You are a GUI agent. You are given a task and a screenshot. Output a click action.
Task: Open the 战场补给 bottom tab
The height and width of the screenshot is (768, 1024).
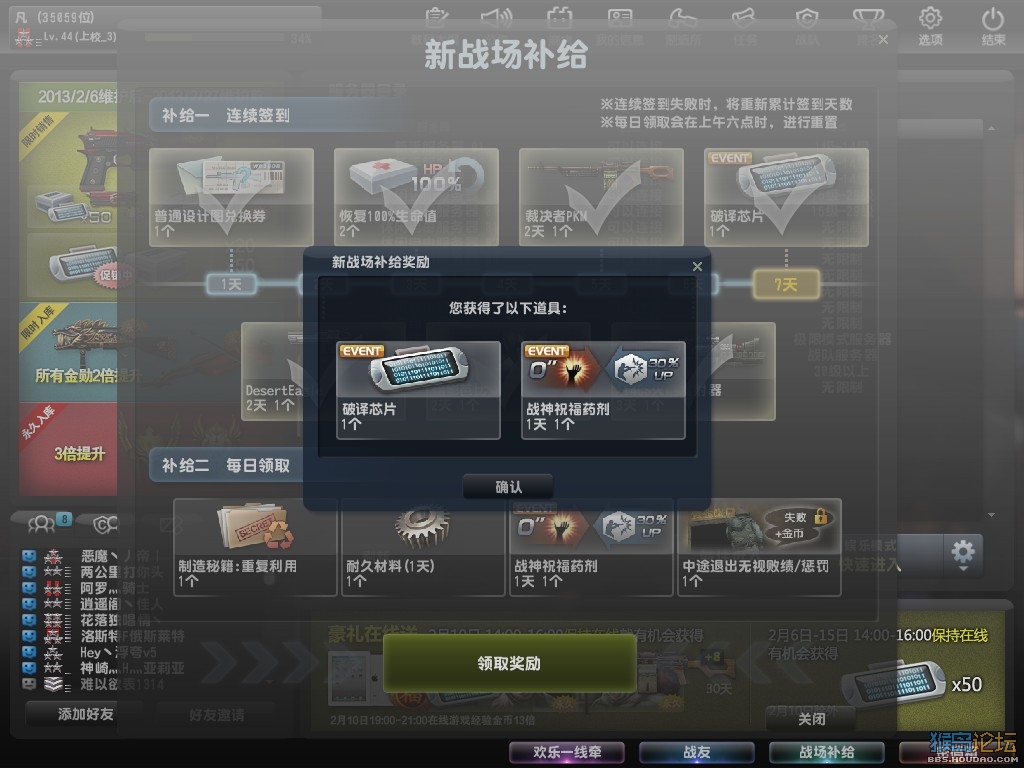click(826, 752)
